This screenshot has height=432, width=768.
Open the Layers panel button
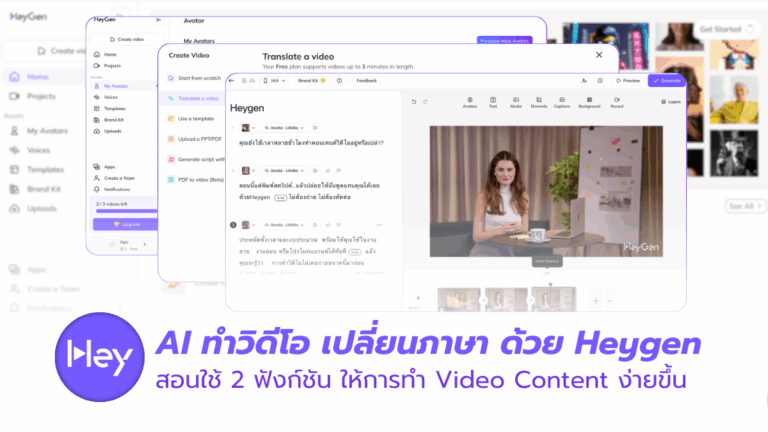tap(671, 102)
